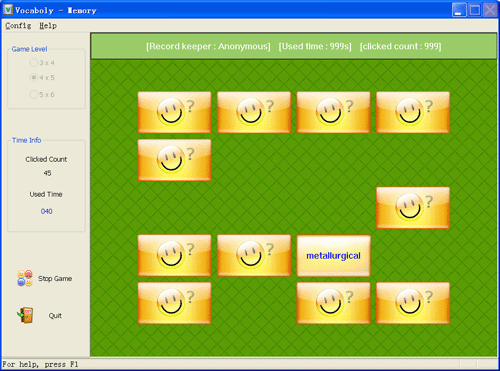Select the 3 x 4 game level
The width and height of the screenshot is (500, 371).
[42, 63]
